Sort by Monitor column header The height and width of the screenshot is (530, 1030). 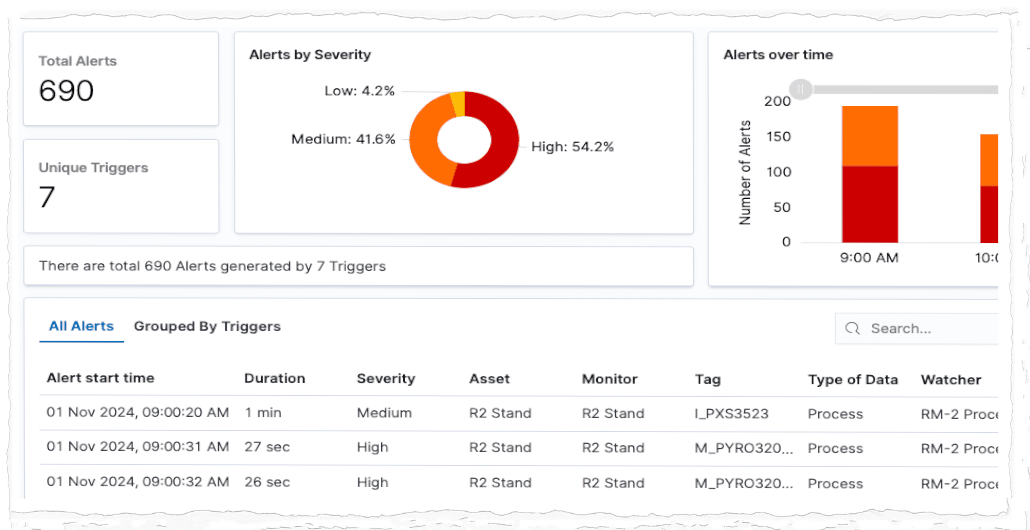pyautogui.click(x=610, y=378)
